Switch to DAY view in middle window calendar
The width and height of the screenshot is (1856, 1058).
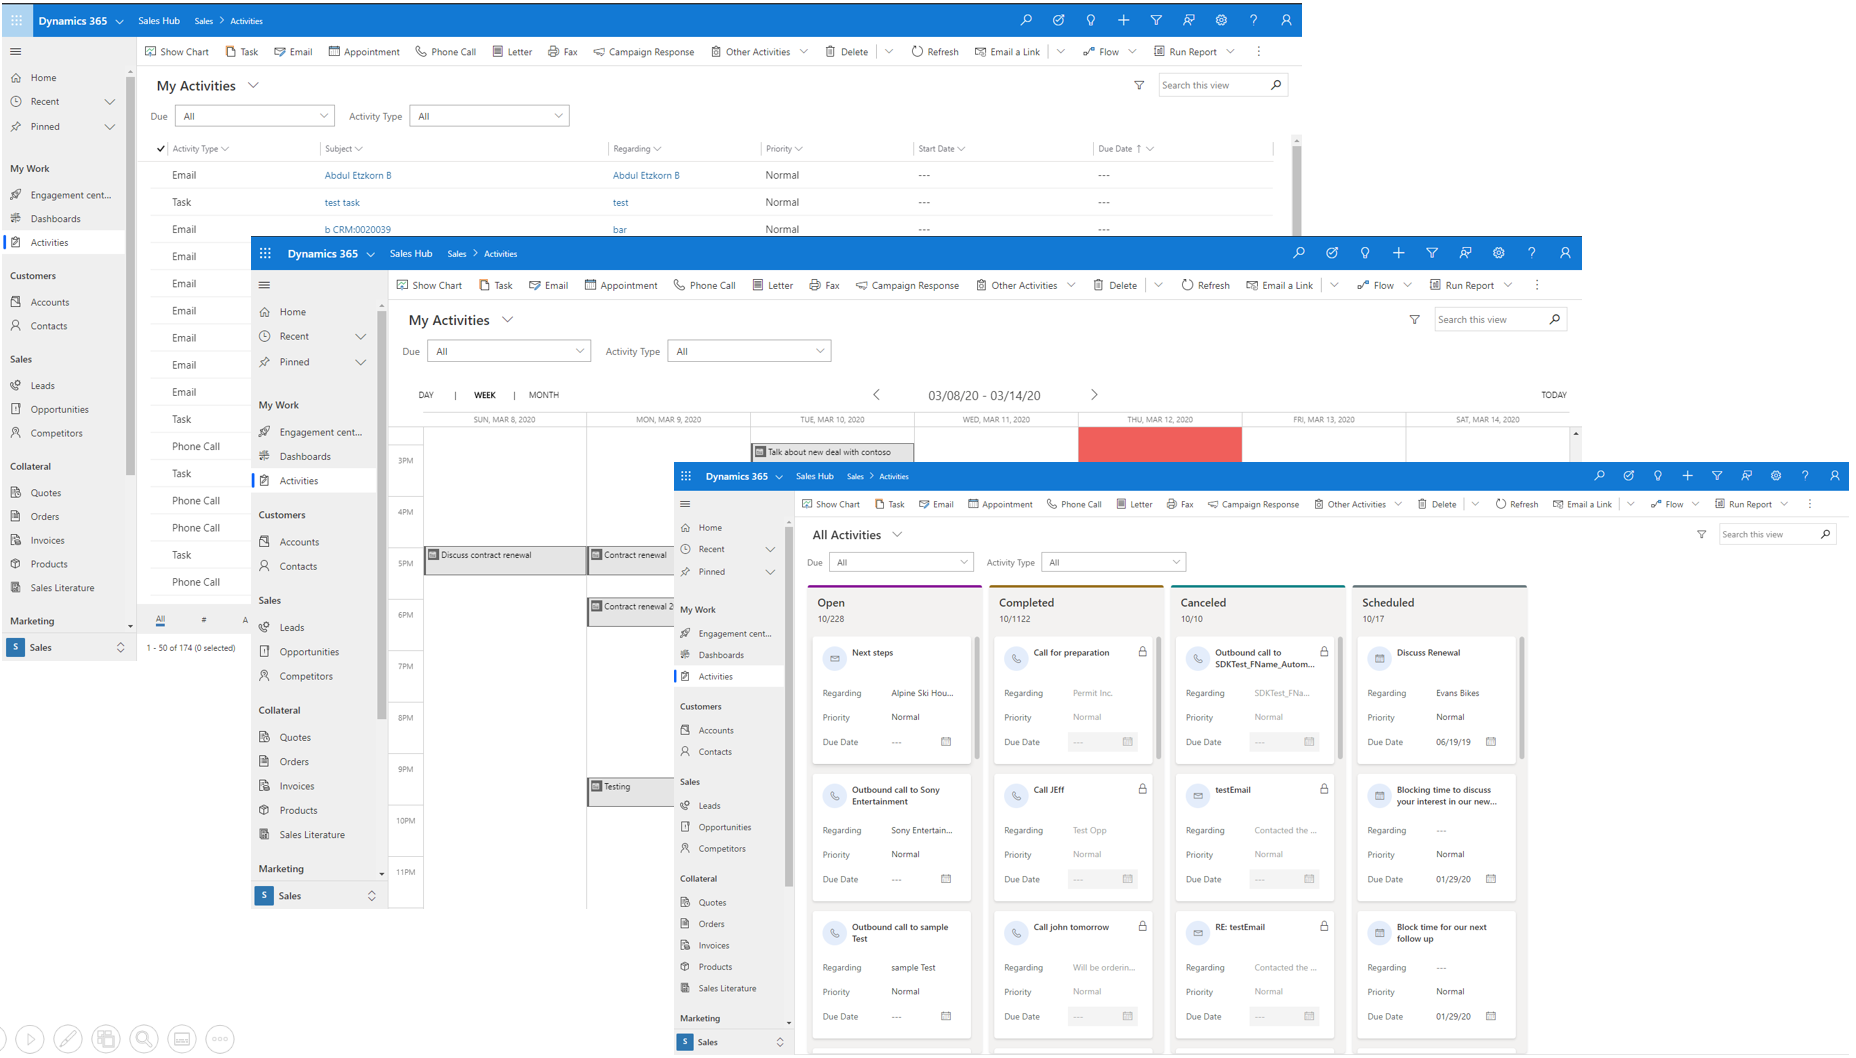coord(426,395)
